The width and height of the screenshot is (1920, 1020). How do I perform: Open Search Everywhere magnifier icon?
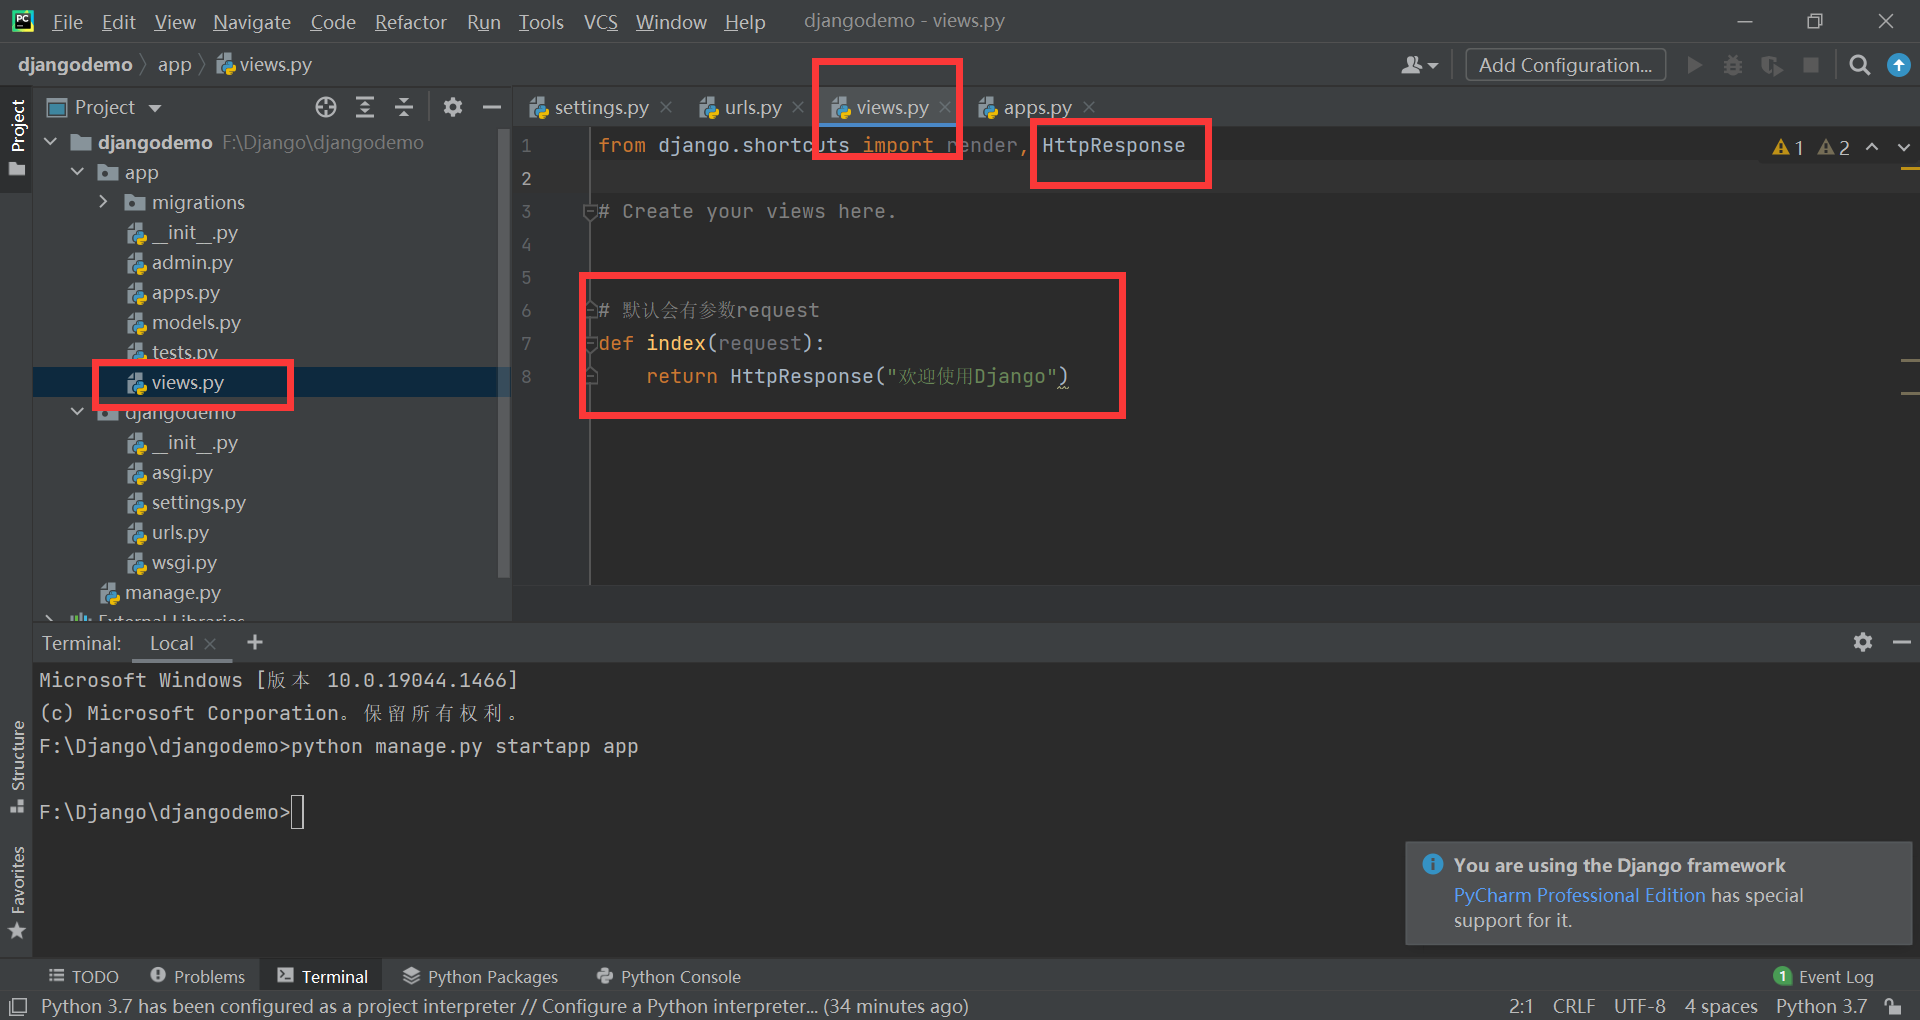coord(1859,65)
